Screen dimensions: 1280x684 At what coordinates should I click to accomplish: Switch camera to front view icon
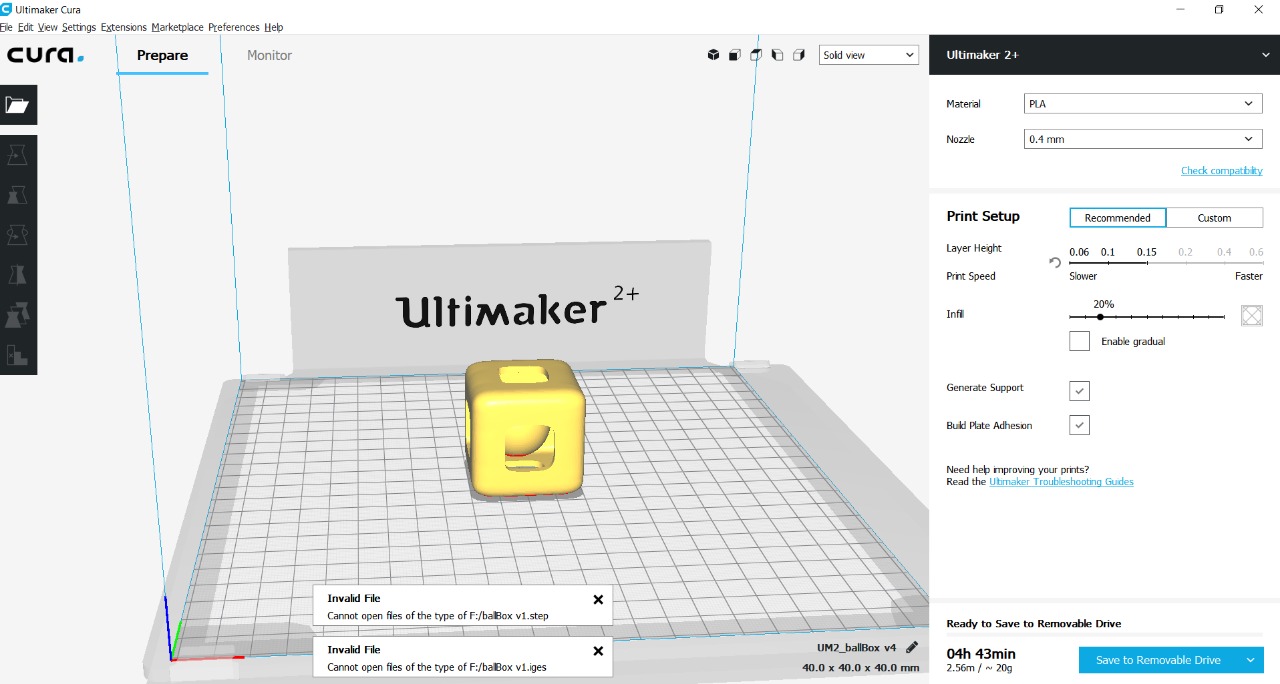(734, 55)
